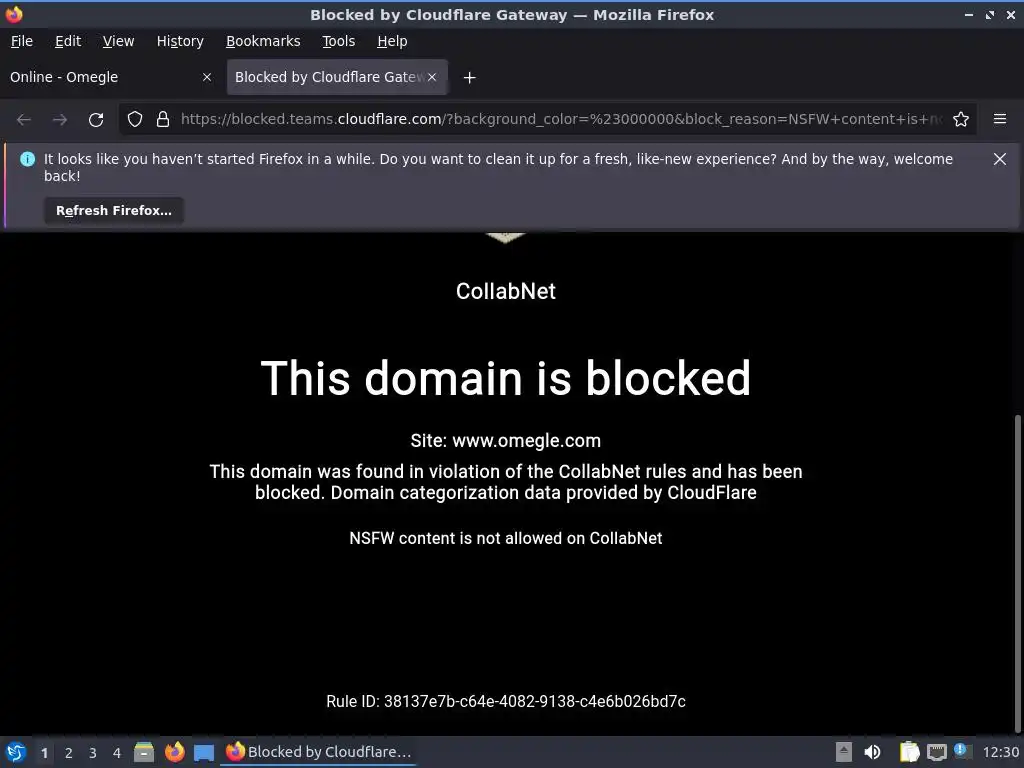This screenshot has height=768, width=1024.
Task: Click the Firefox title bar icon
Action: [x=14, y=14]
